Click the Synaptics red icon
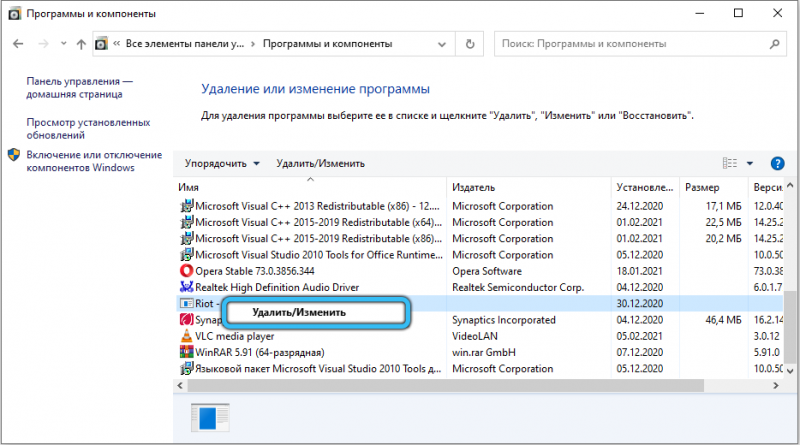800x445 pixels. coord(187,320)
